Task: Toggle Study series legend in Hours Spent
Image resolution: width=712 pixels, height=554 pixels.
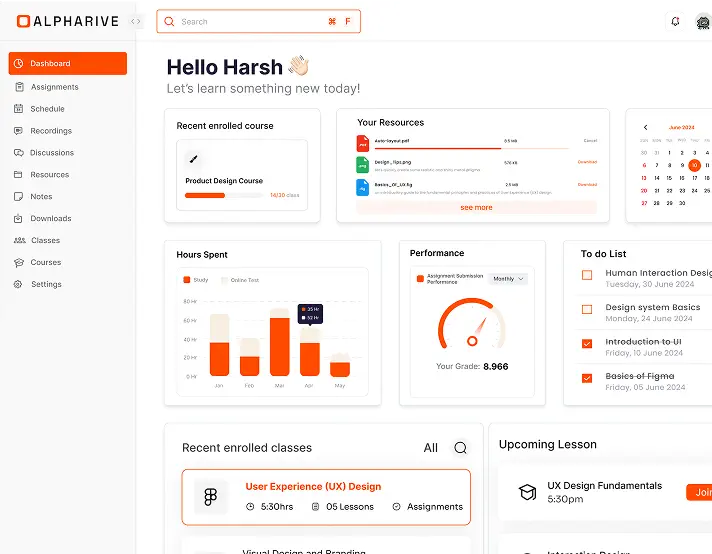Action: tap(195, 280)
